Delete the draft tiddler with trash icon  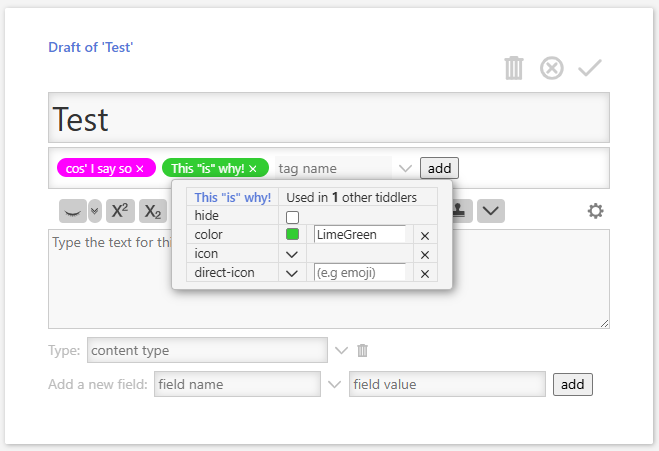click(x=514, y=68)
